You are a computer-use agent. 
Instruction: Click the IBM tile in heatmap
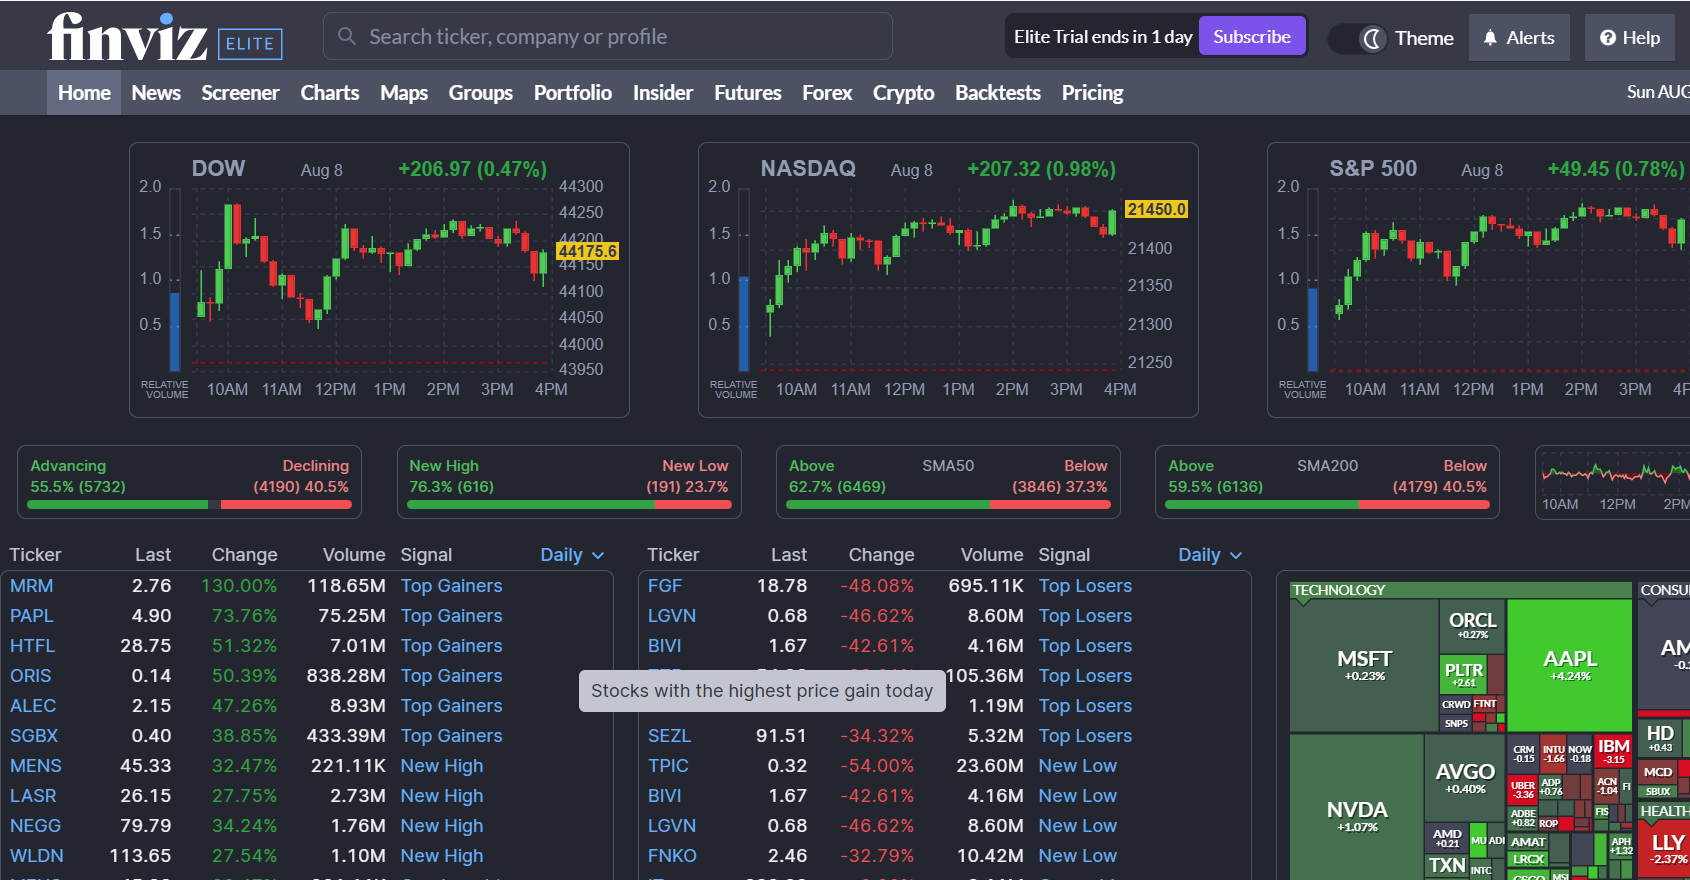1613,751
